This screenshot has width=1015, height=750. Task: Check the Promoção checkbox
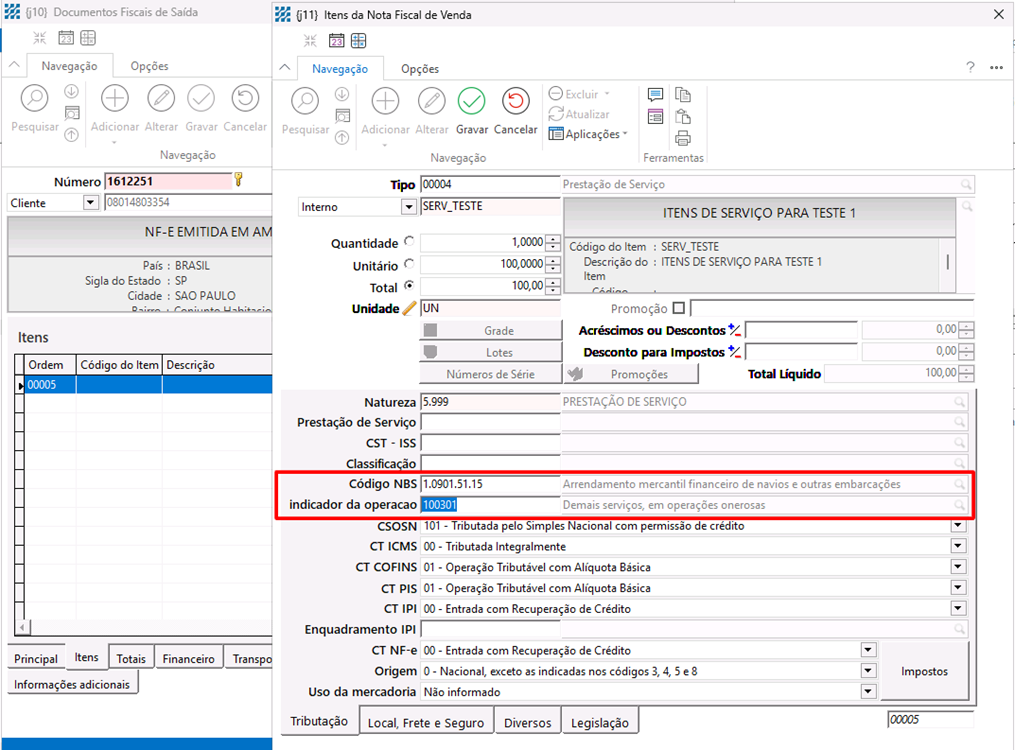click(x=680, y=308)
